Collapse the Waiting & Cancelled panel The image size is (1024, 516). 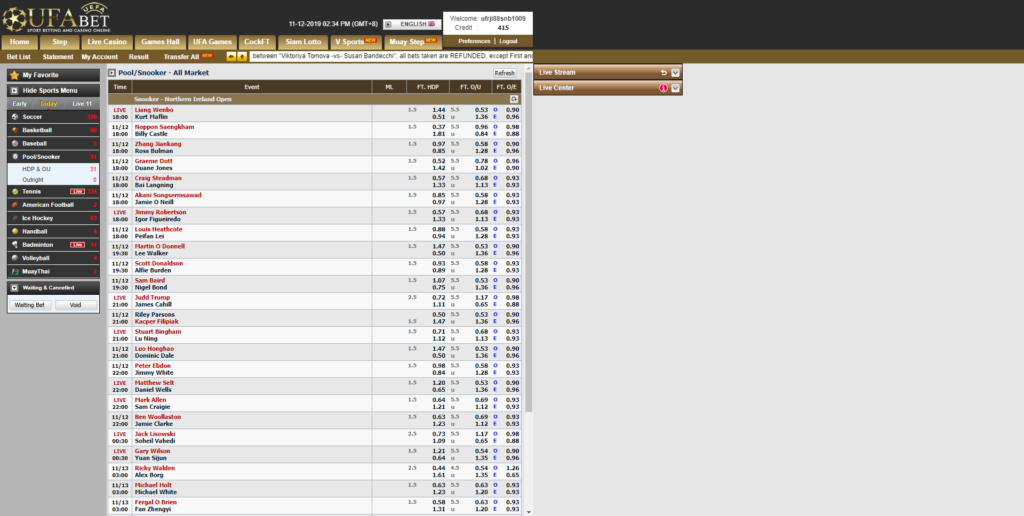pyautogui.click(x=14, y=287)
